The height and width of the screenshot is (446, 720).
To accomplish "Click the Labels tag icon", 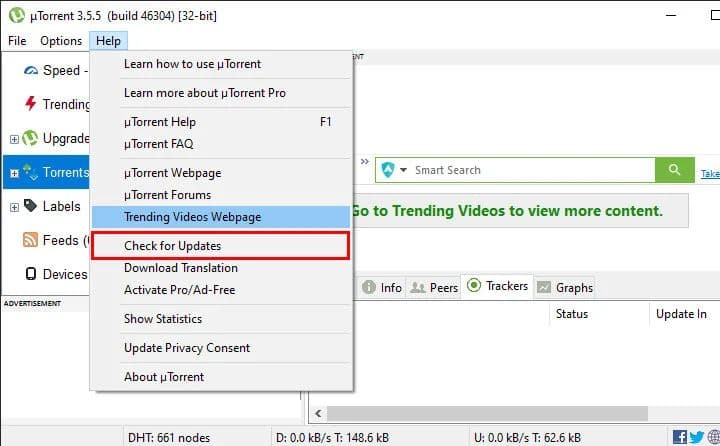I will (30, 205).
